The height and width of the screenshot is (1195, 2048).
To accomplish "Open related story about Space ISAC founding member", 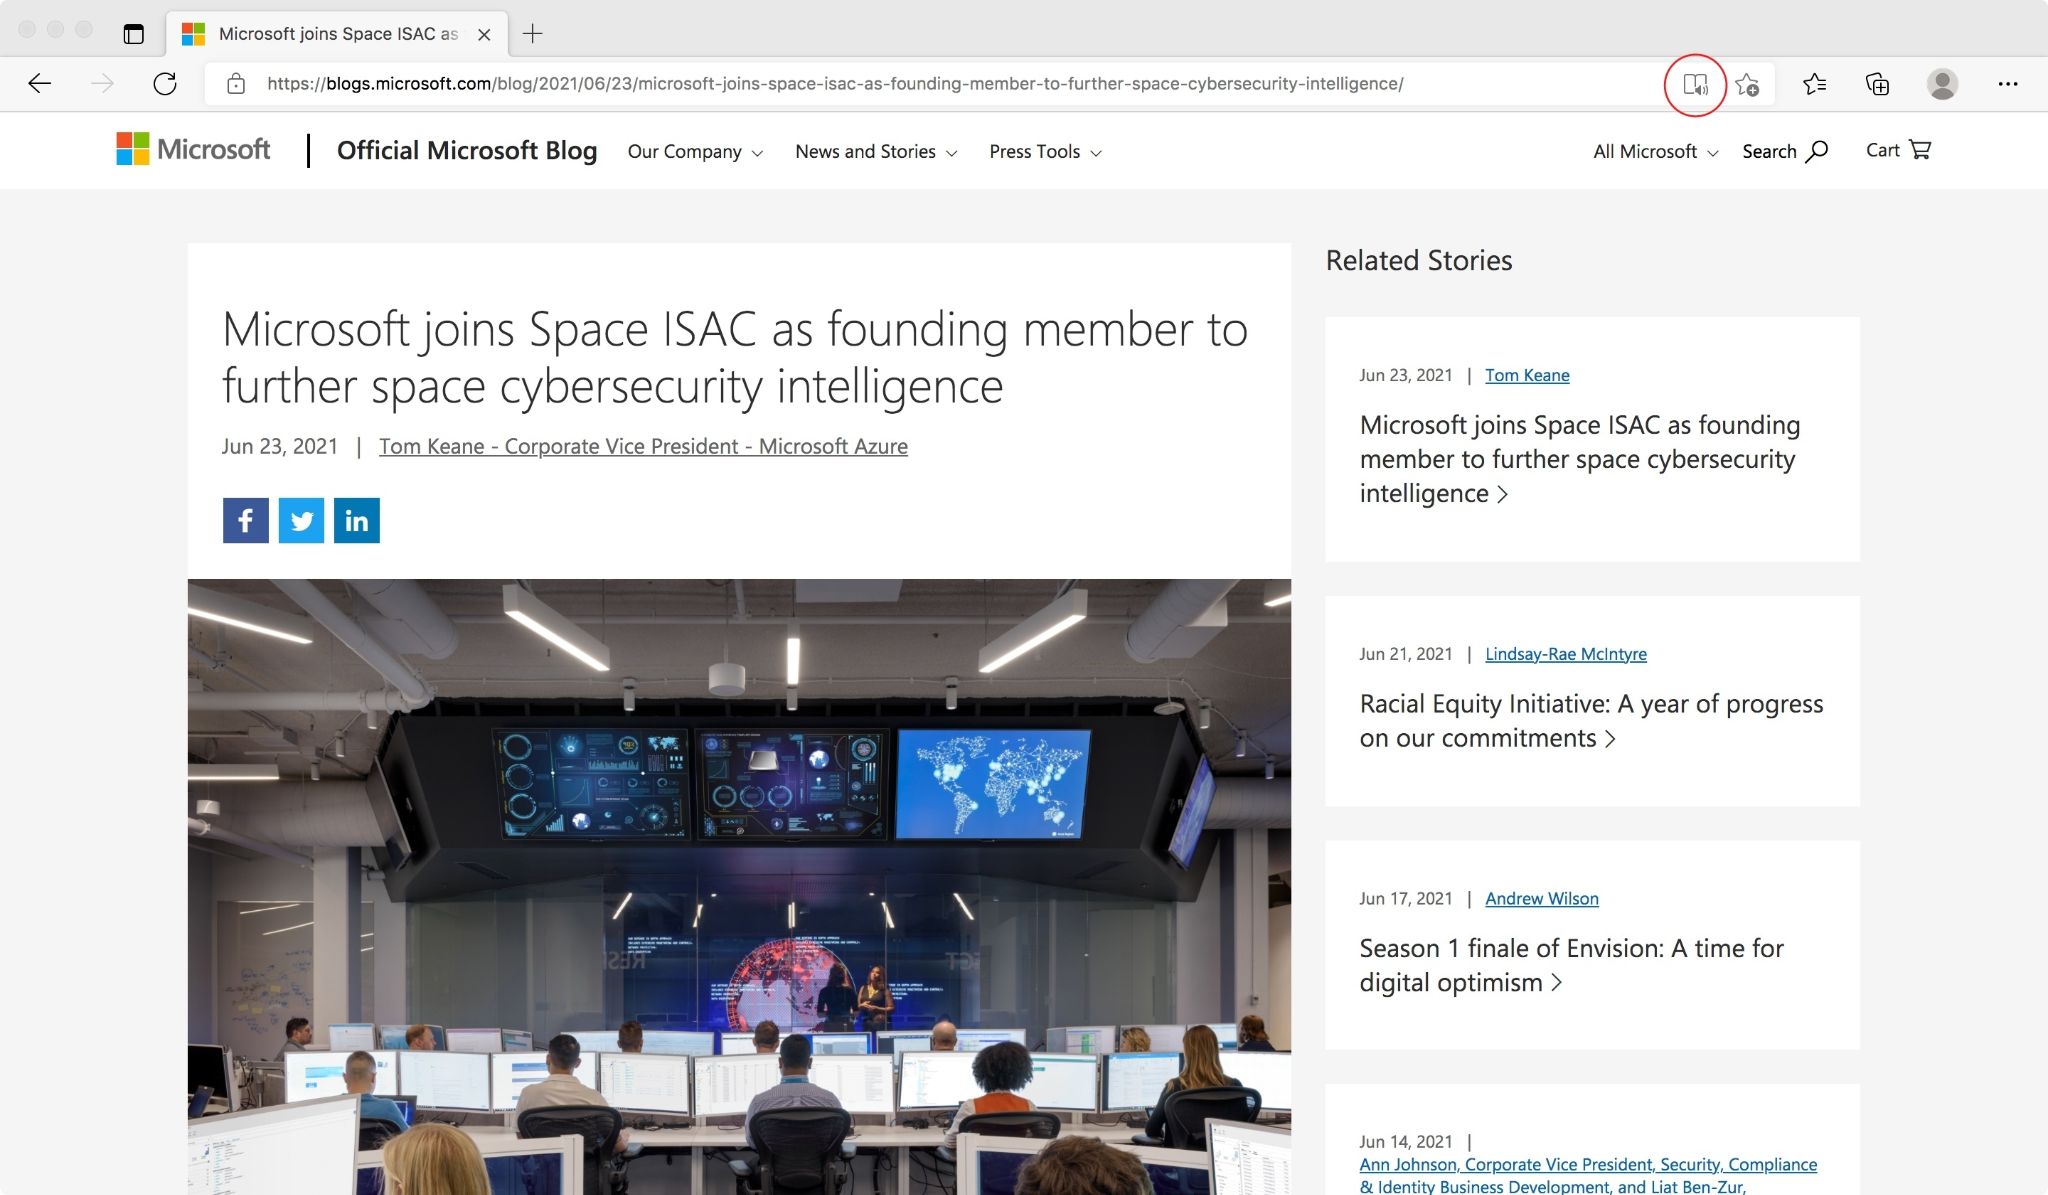I will pos(1580,459).
